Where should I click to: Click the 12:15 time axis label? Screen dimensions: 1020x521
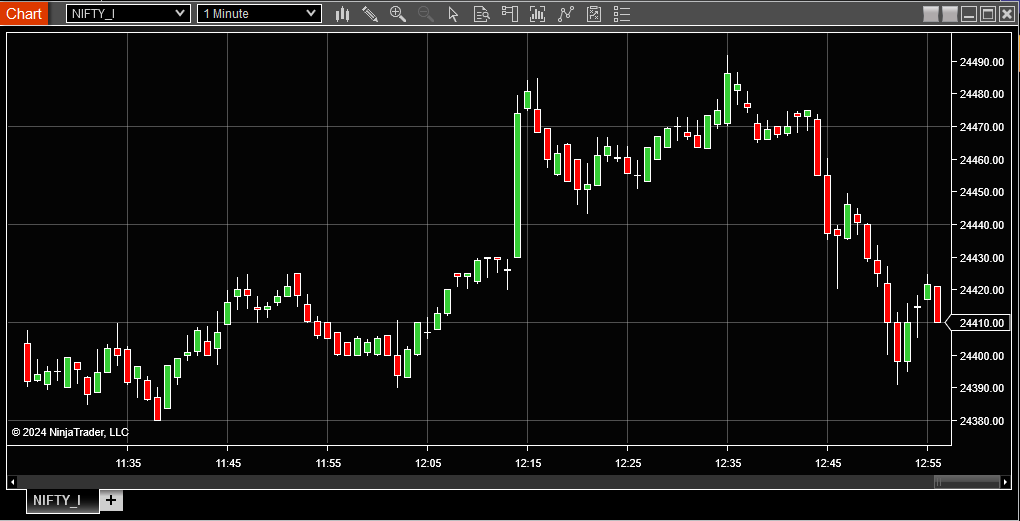pos(528,464)
